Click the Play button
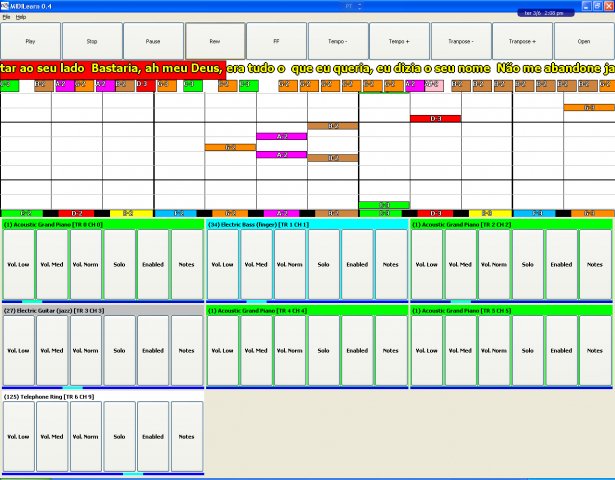615x480 pixels. click(31, 41)
